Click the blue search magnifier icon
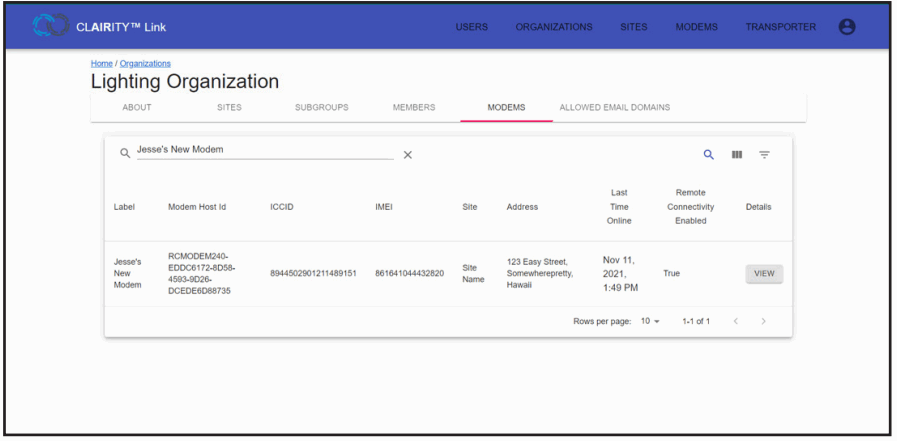Image resolution: width=897 pixels, height=441 pixels. tap(709, 155)
